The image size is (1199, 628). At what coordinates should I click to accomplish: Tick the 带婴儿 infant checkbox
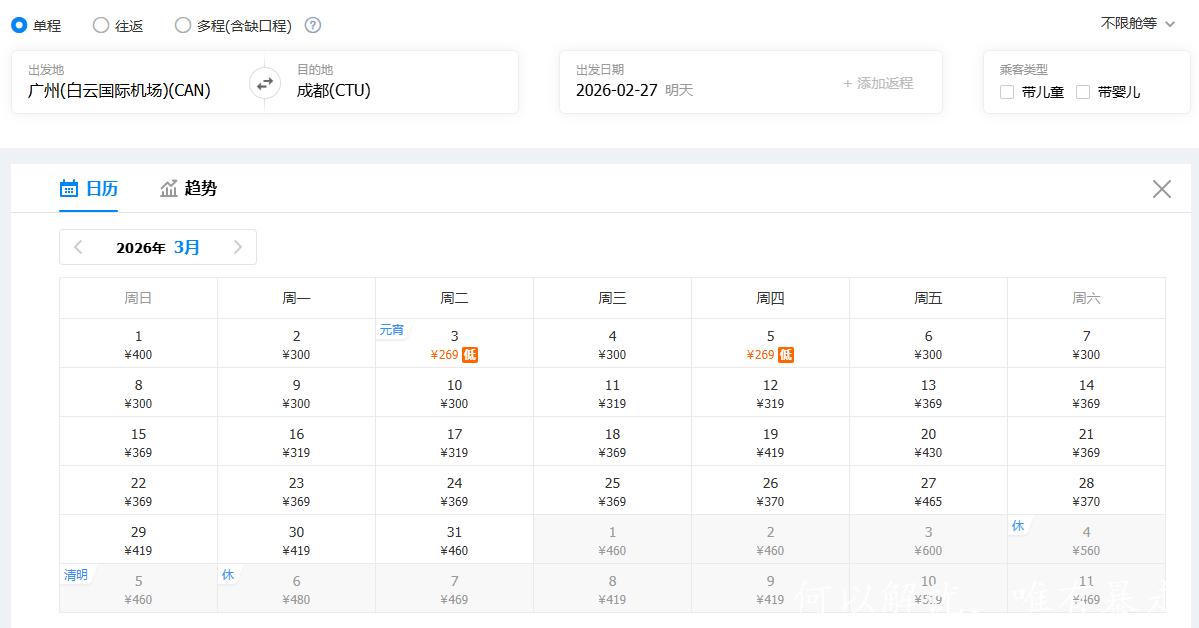[1083, 92]
